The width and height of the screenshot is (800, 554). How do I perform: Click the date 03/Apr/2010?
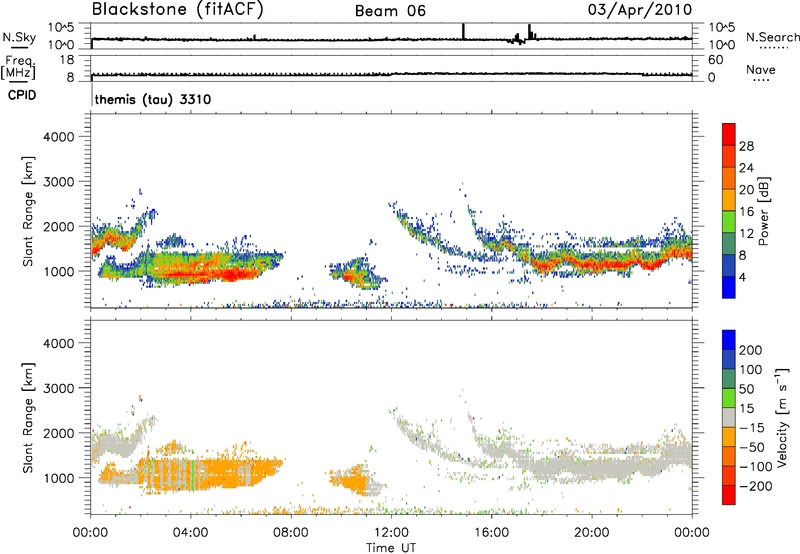pos(640,10)
